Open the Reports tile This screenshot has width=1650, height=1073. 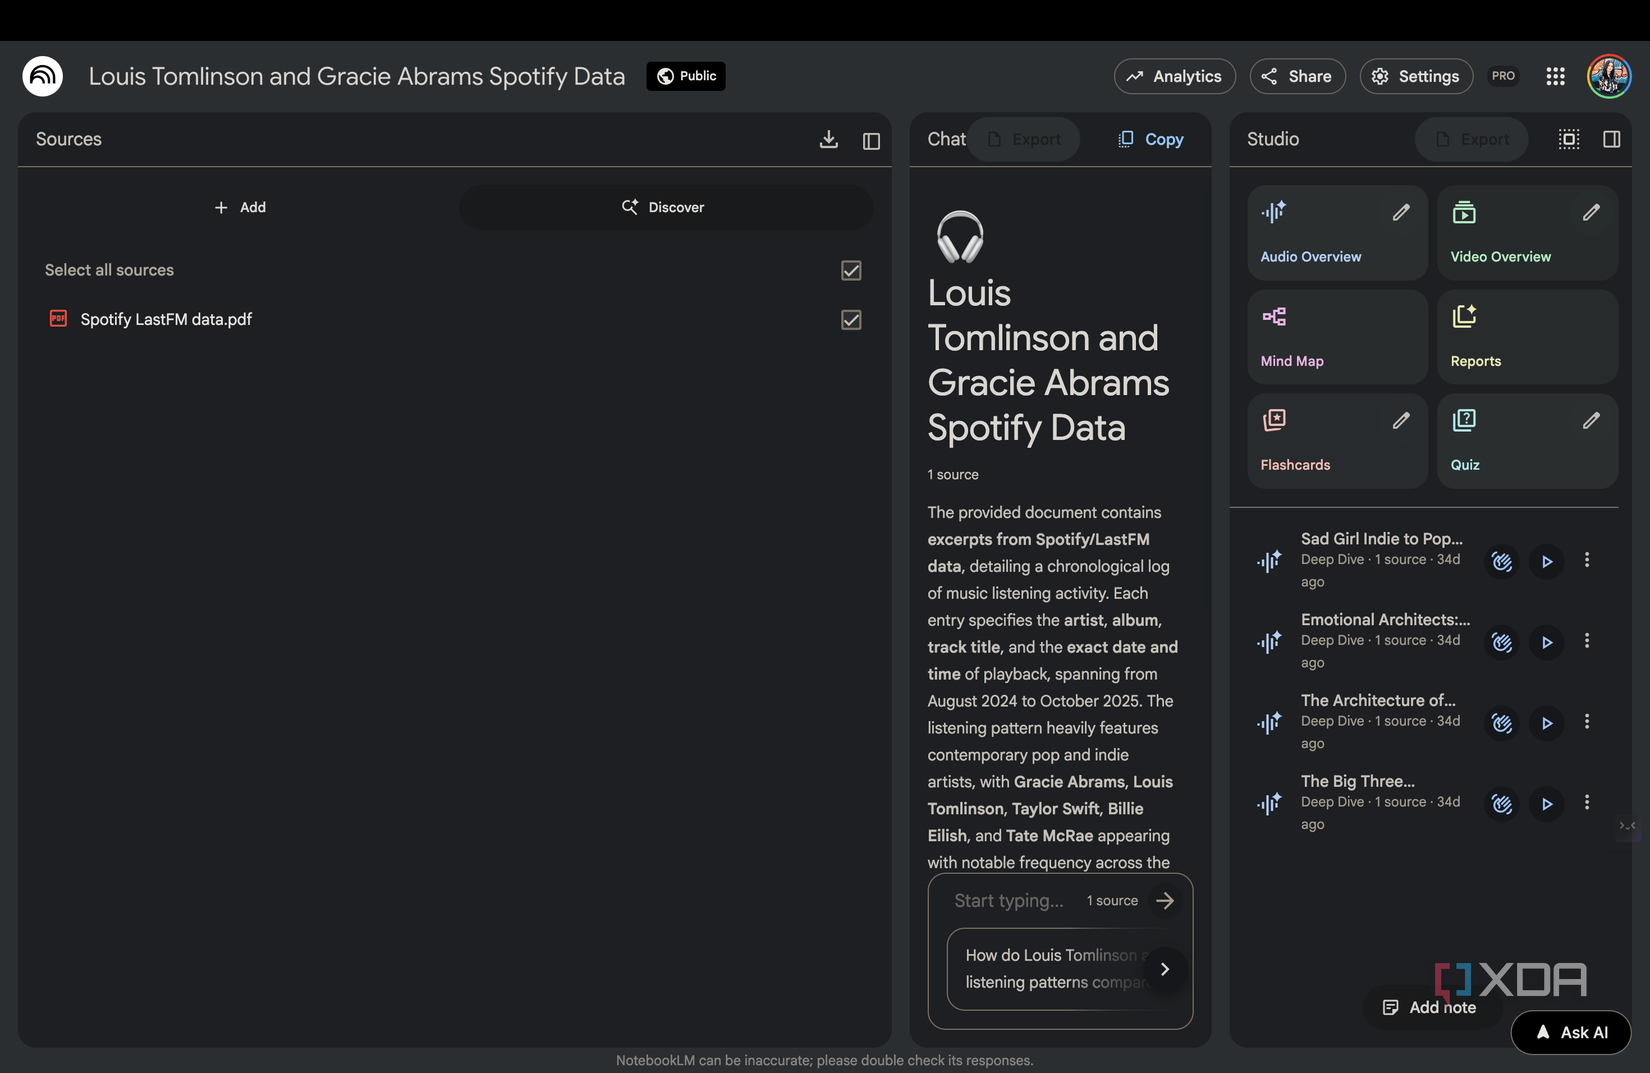pos(1526,337)
